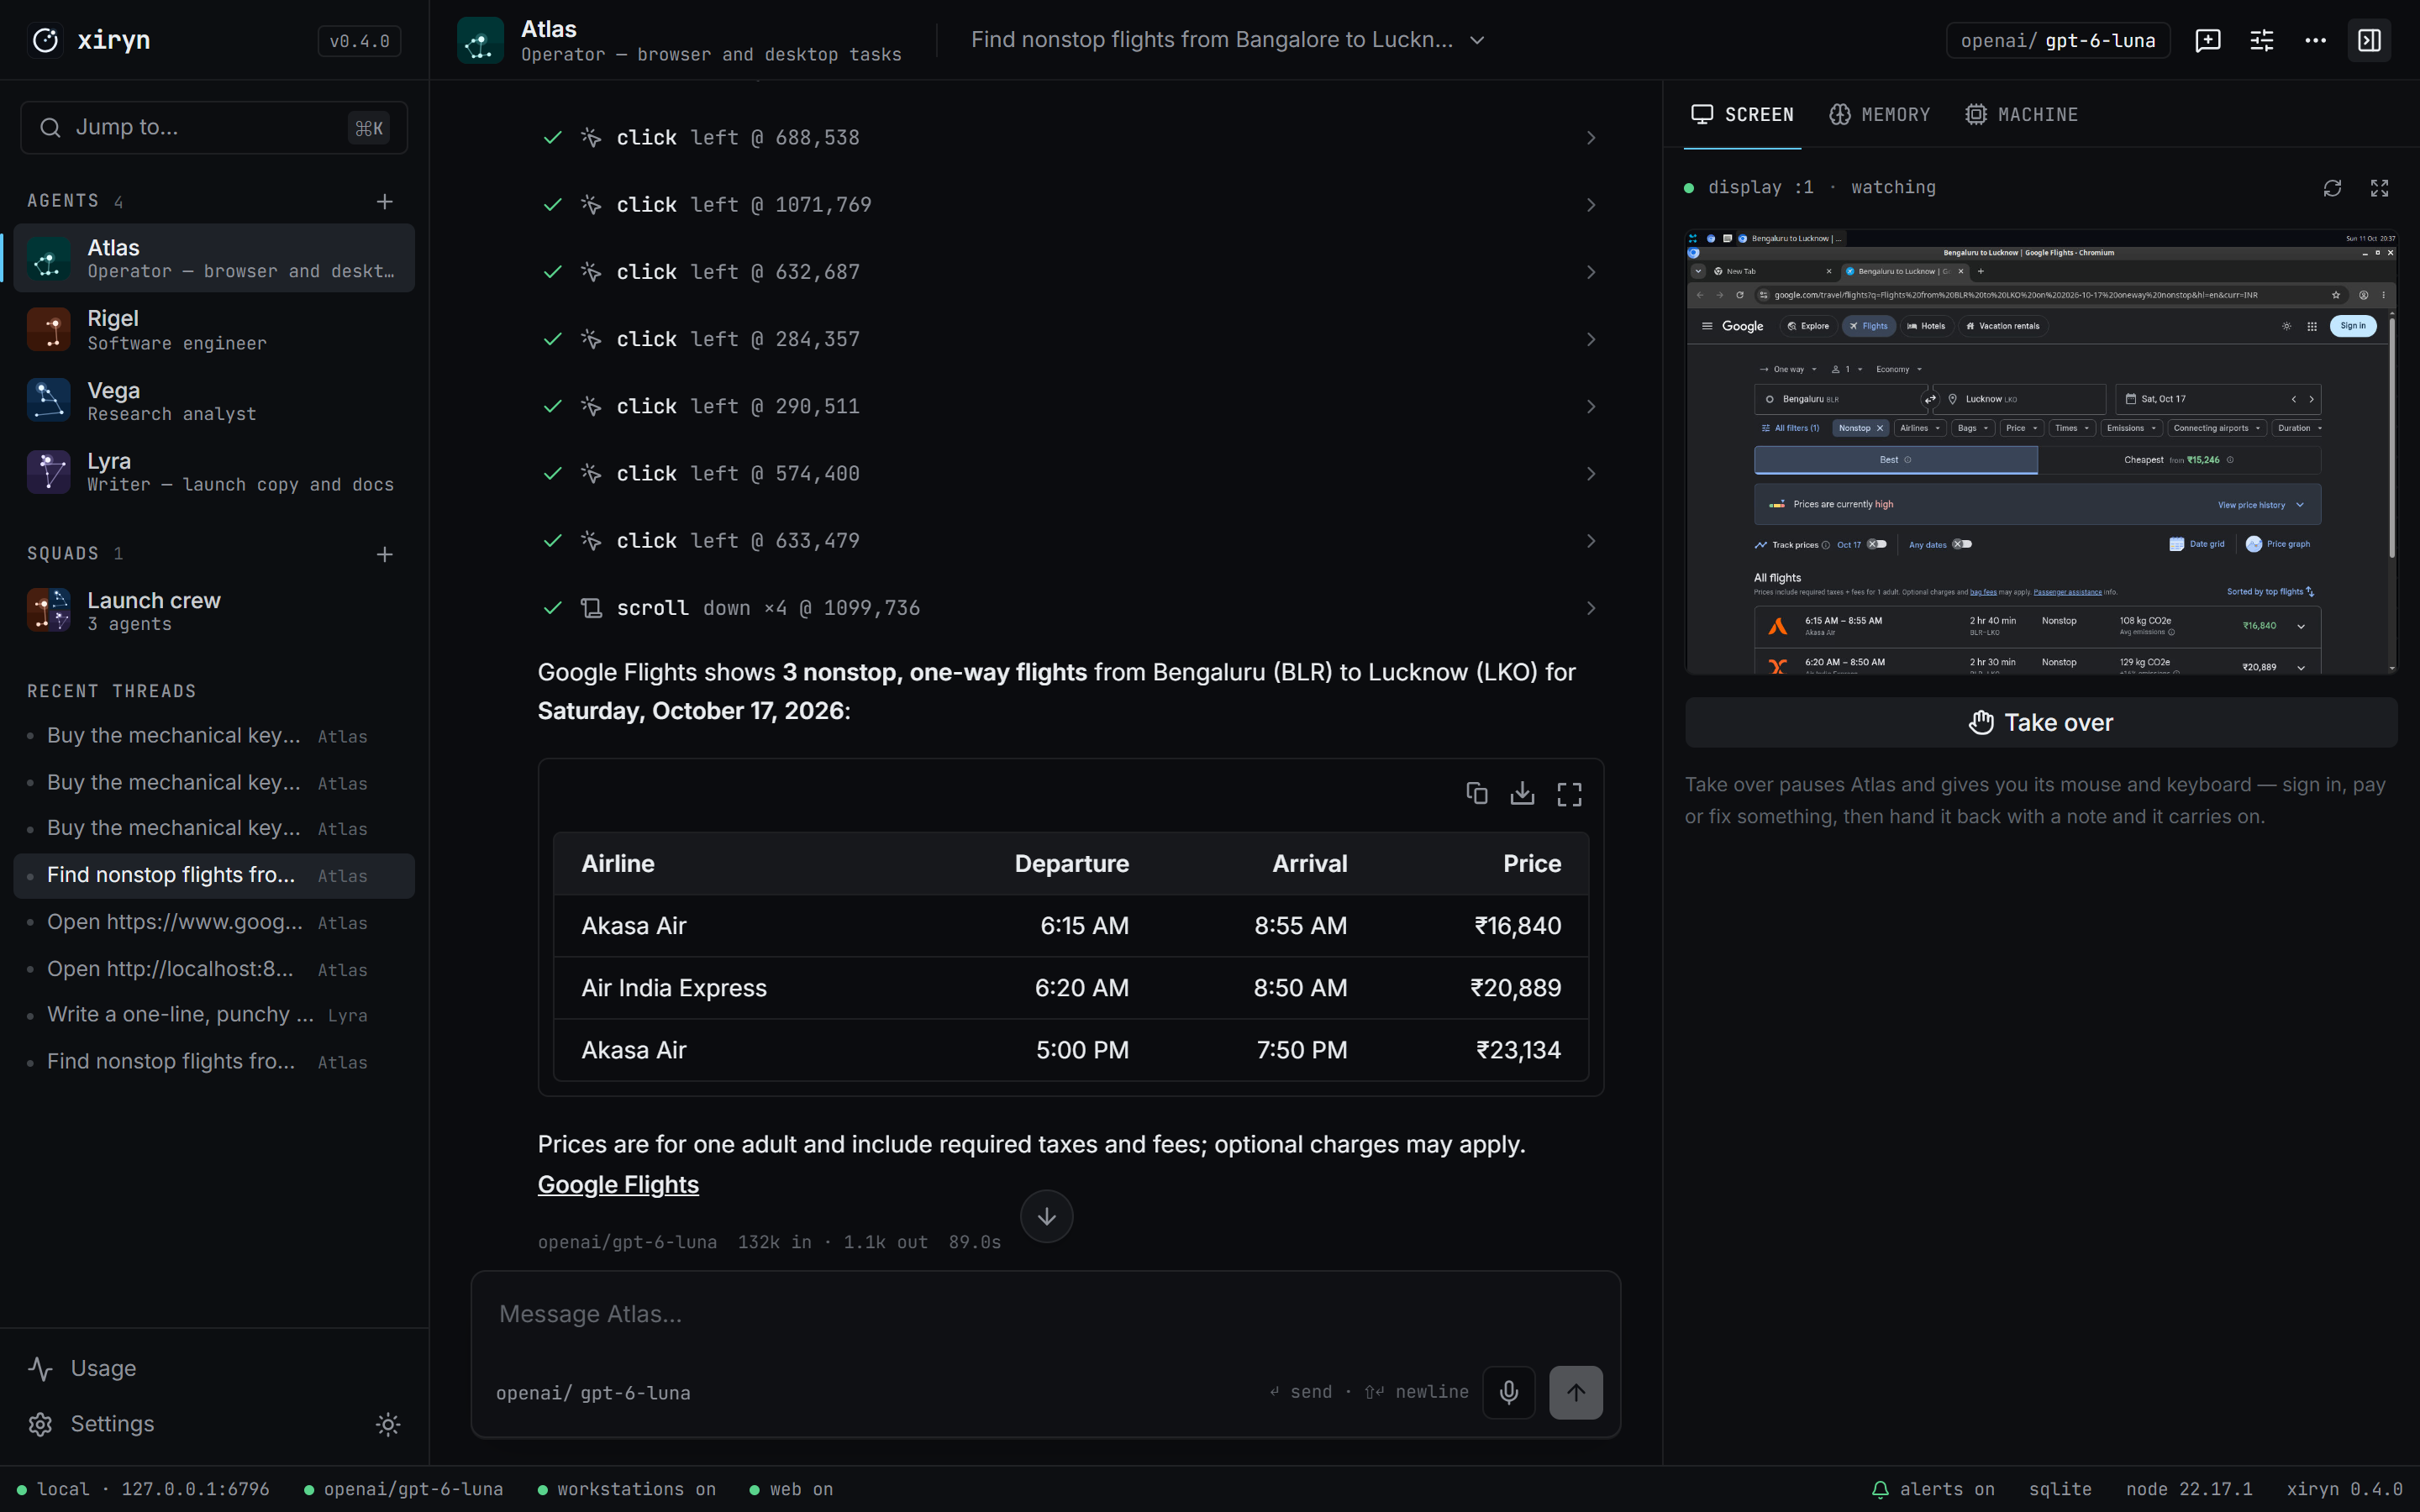Select the Rigel software engineer agent
The height and width of the screenshot is (1512, 2420).
214,329
